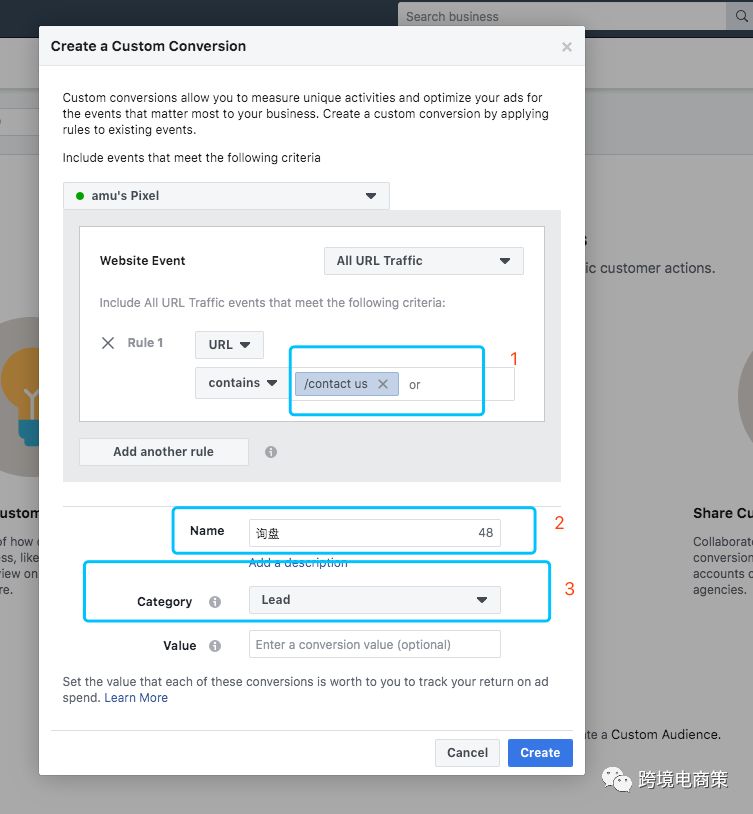Image resolution: width=753 pixels, height=814 pixels.
Task: Click the Add another rule button
Action: 164,452
